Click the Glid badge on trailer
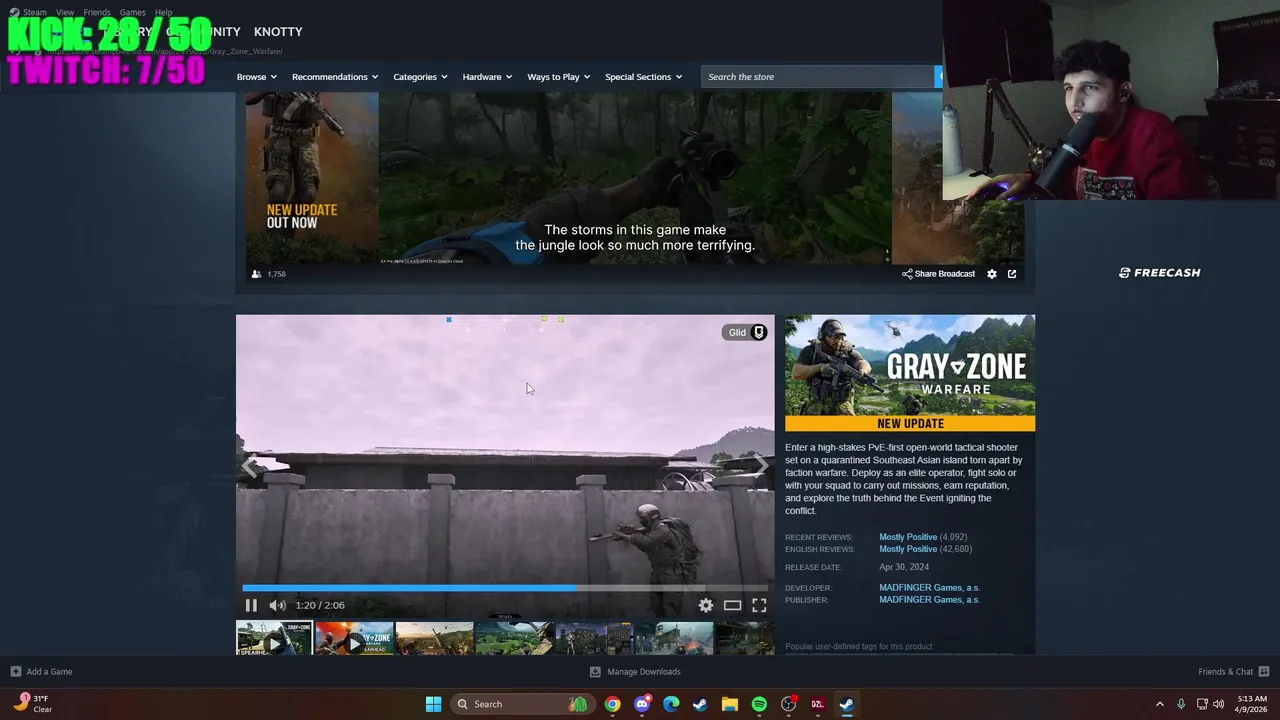Screen dimensions: 1280x720 pos(746,332)
